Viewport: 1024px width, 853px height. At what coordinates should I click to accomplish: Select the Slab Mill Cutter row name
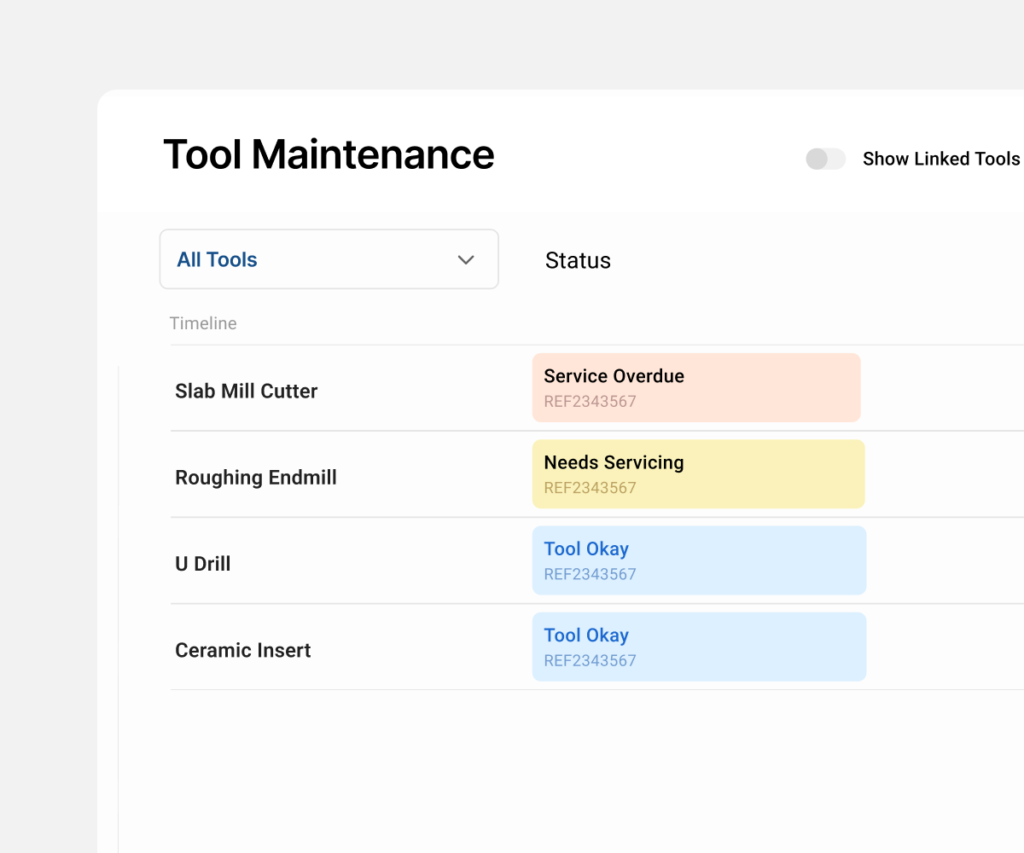tap(246, 391)
